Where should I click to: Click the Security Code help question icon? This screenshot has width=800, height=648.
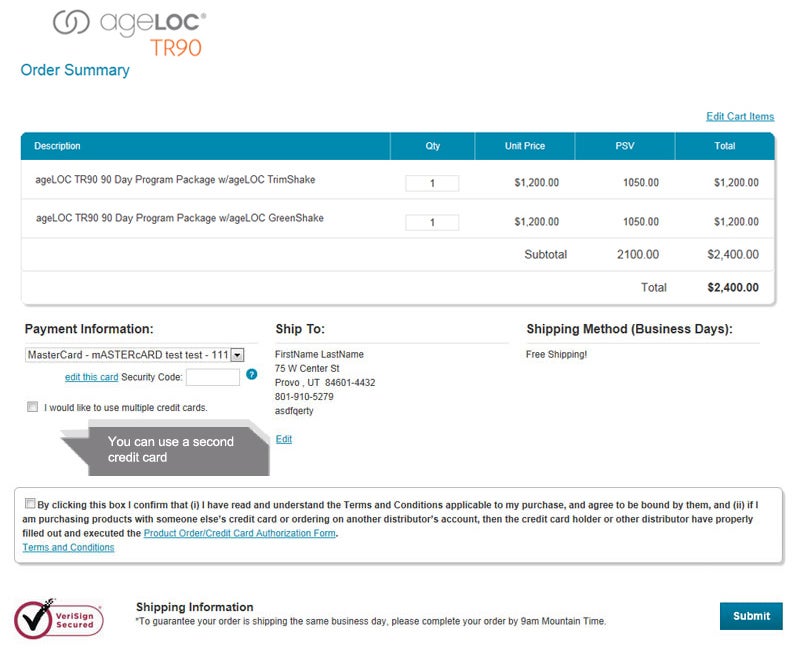tap(252, 375)
